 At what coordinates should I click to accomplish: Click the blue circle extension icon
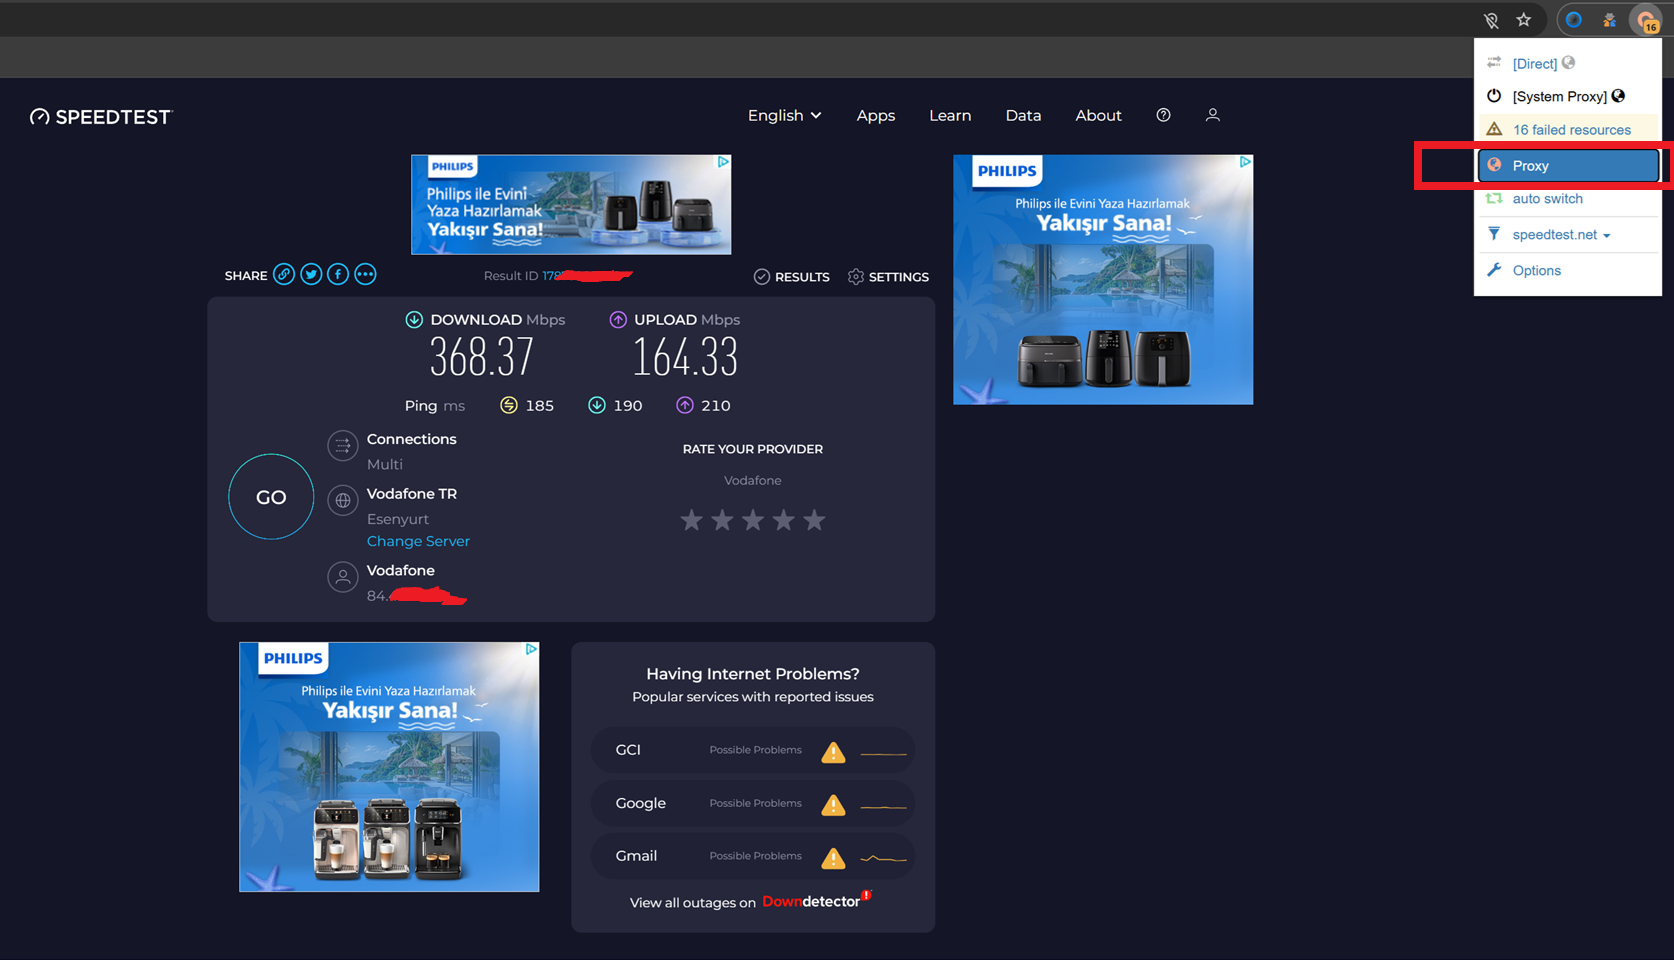pyautogui.click(x=1574, y=20)
